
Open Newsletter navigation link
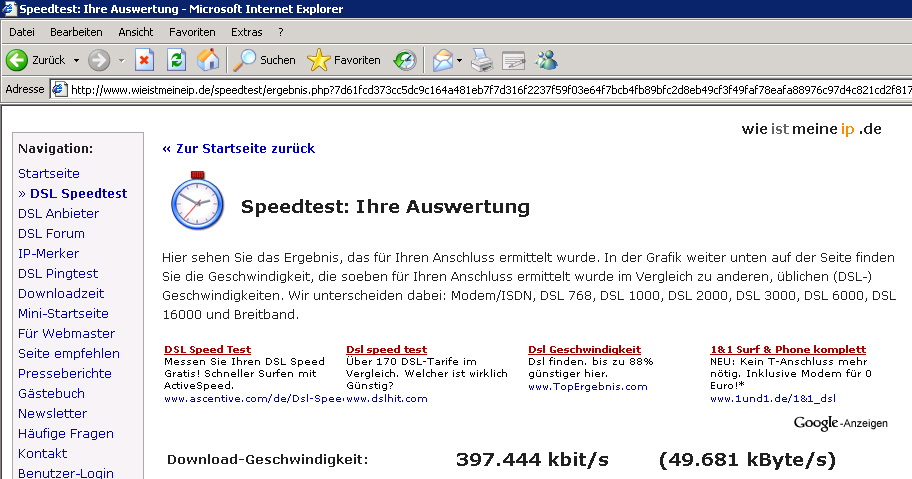(x=52, y=413)
